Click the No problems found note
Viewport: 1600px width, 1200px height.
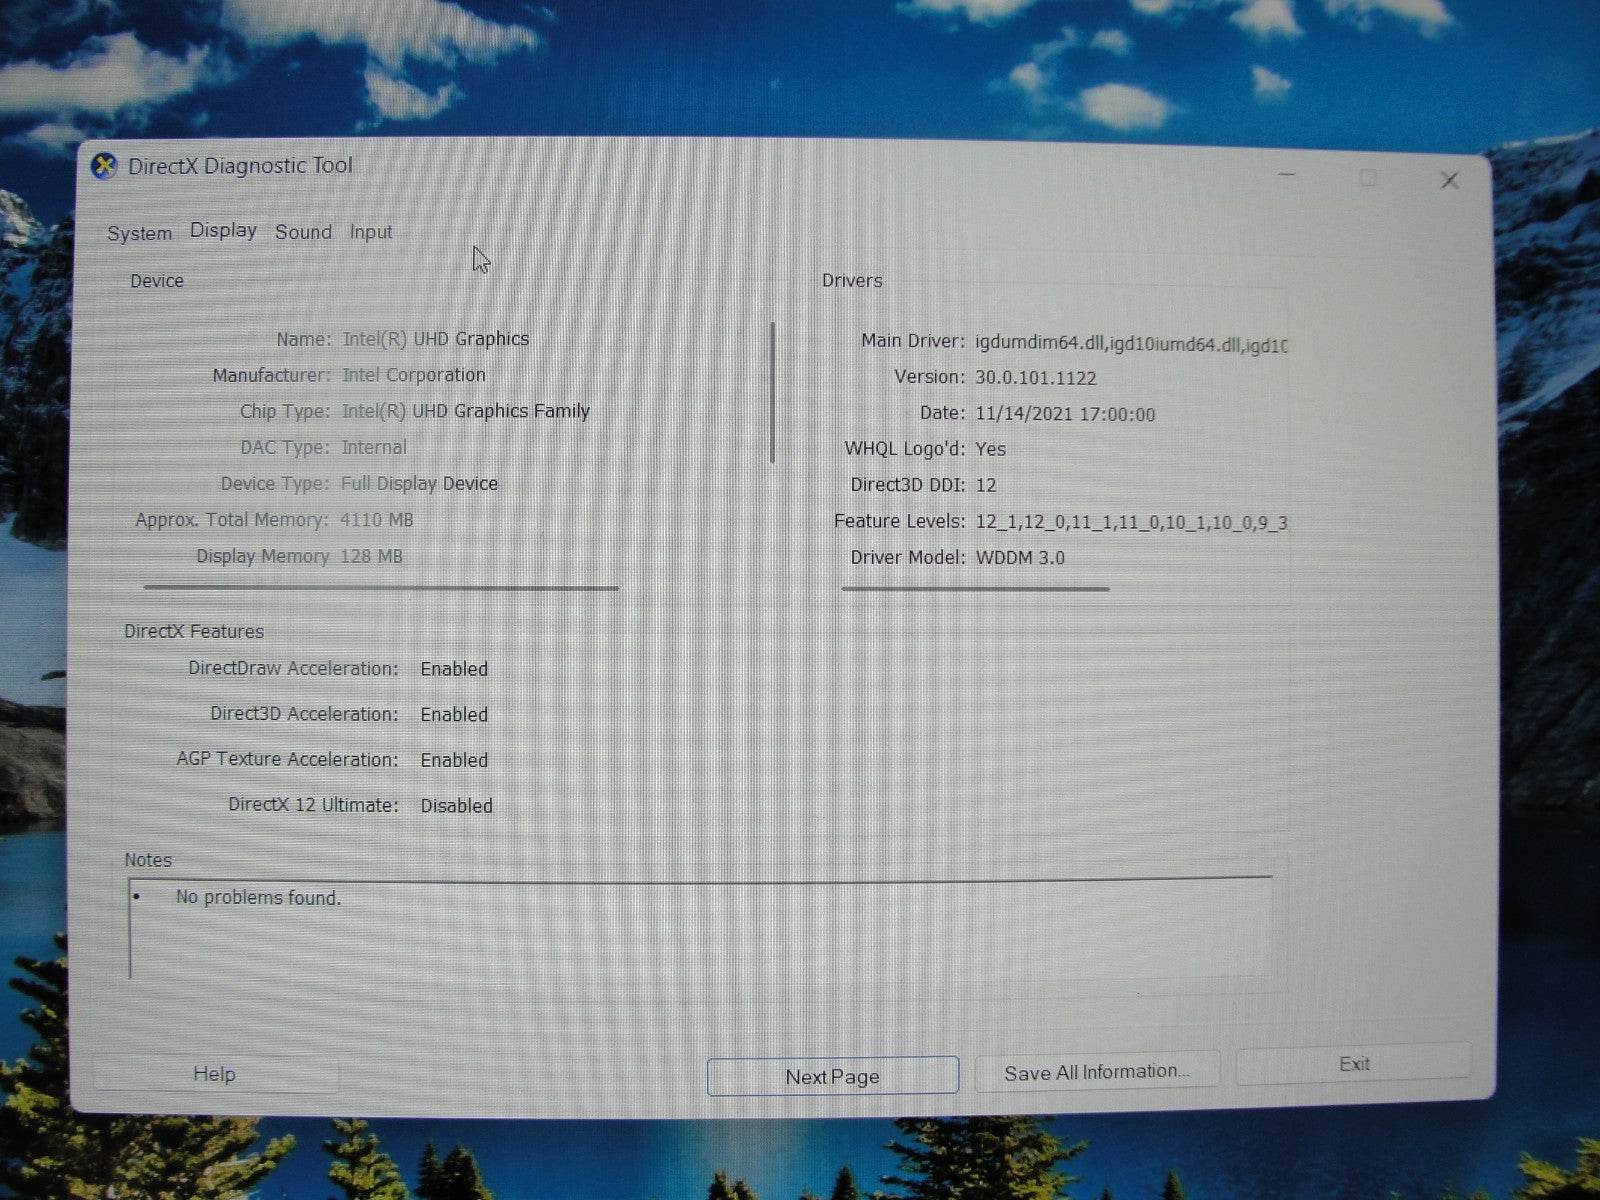coord(257,897)
